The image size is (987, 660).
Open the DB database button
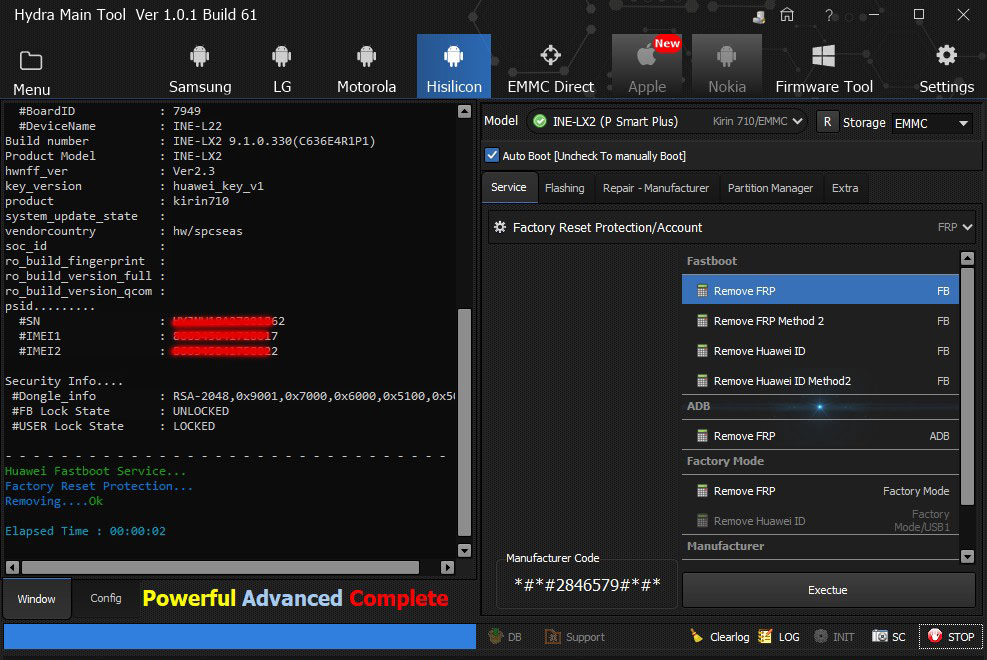505,637
